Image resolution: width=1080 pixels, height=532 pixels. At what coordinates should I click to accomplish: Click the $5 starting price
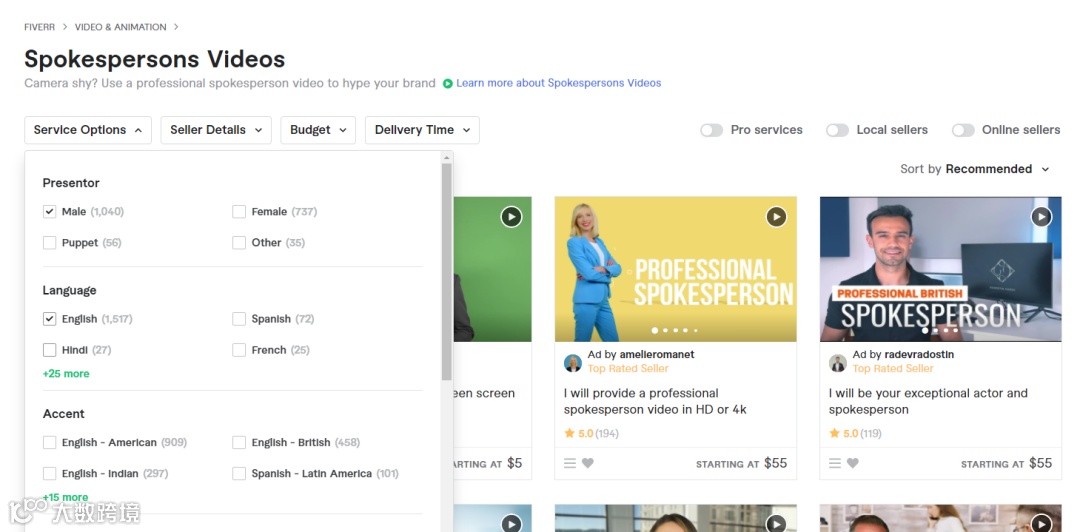tap(515, 463)
